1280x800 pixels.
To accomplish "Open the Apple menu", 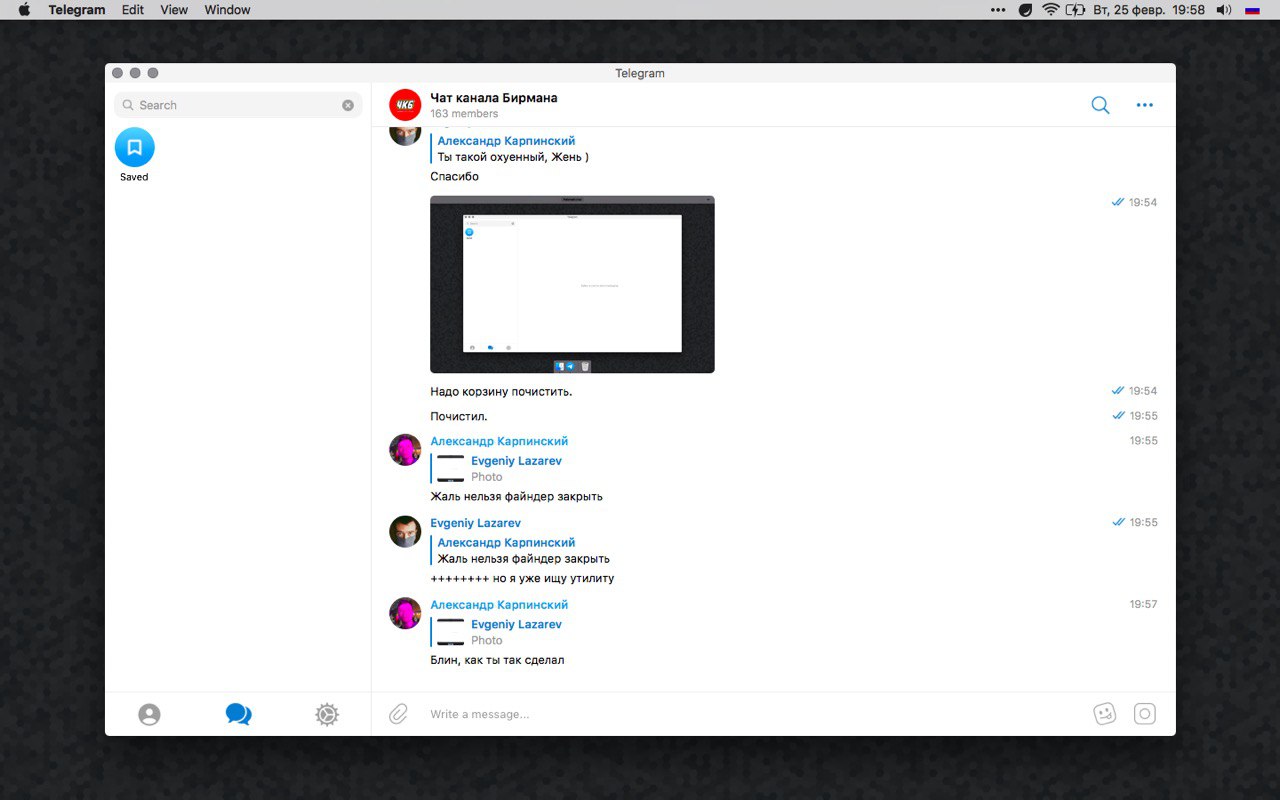I will click(x=24, y=10).
